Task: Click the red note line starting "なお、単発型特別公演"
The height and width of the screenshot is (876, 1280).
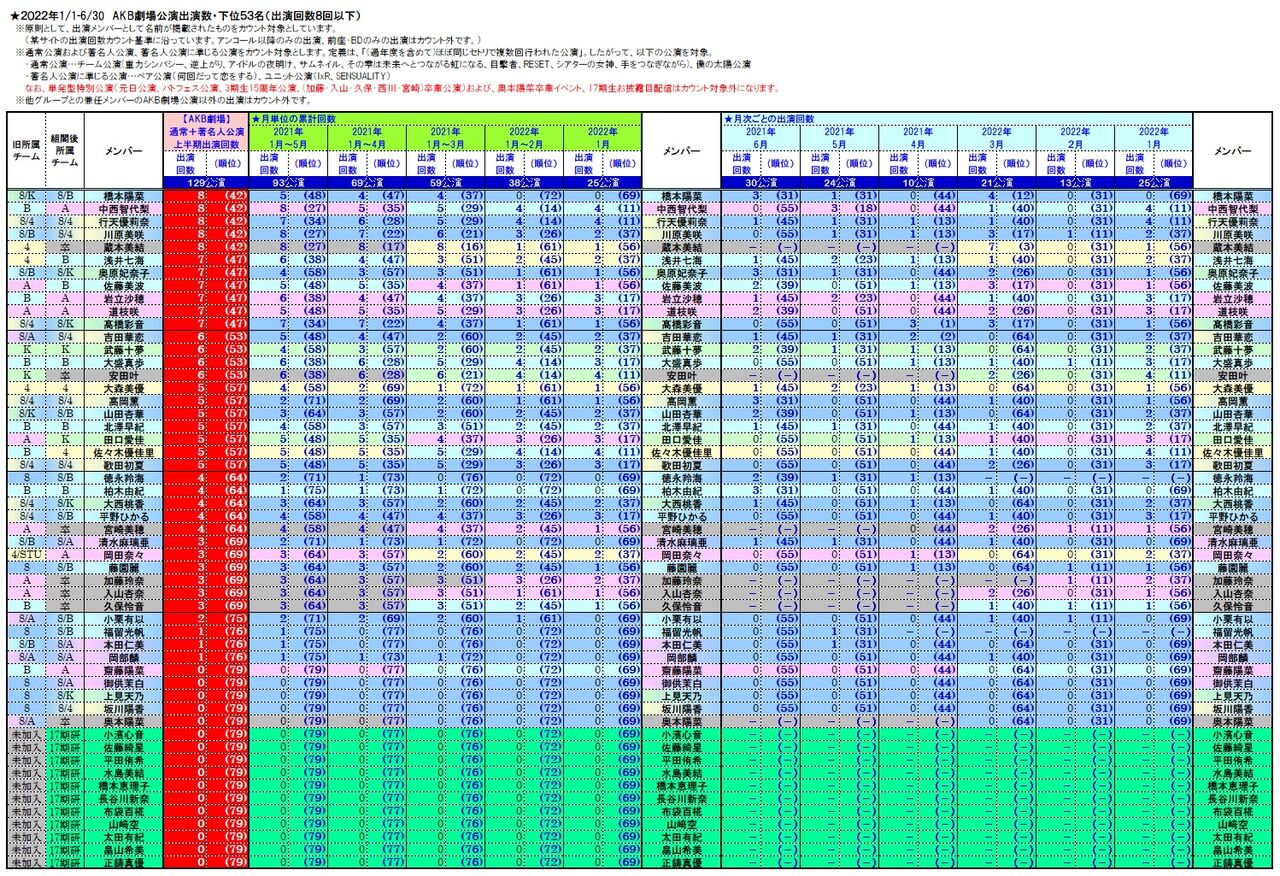Action: click(402, 89)
